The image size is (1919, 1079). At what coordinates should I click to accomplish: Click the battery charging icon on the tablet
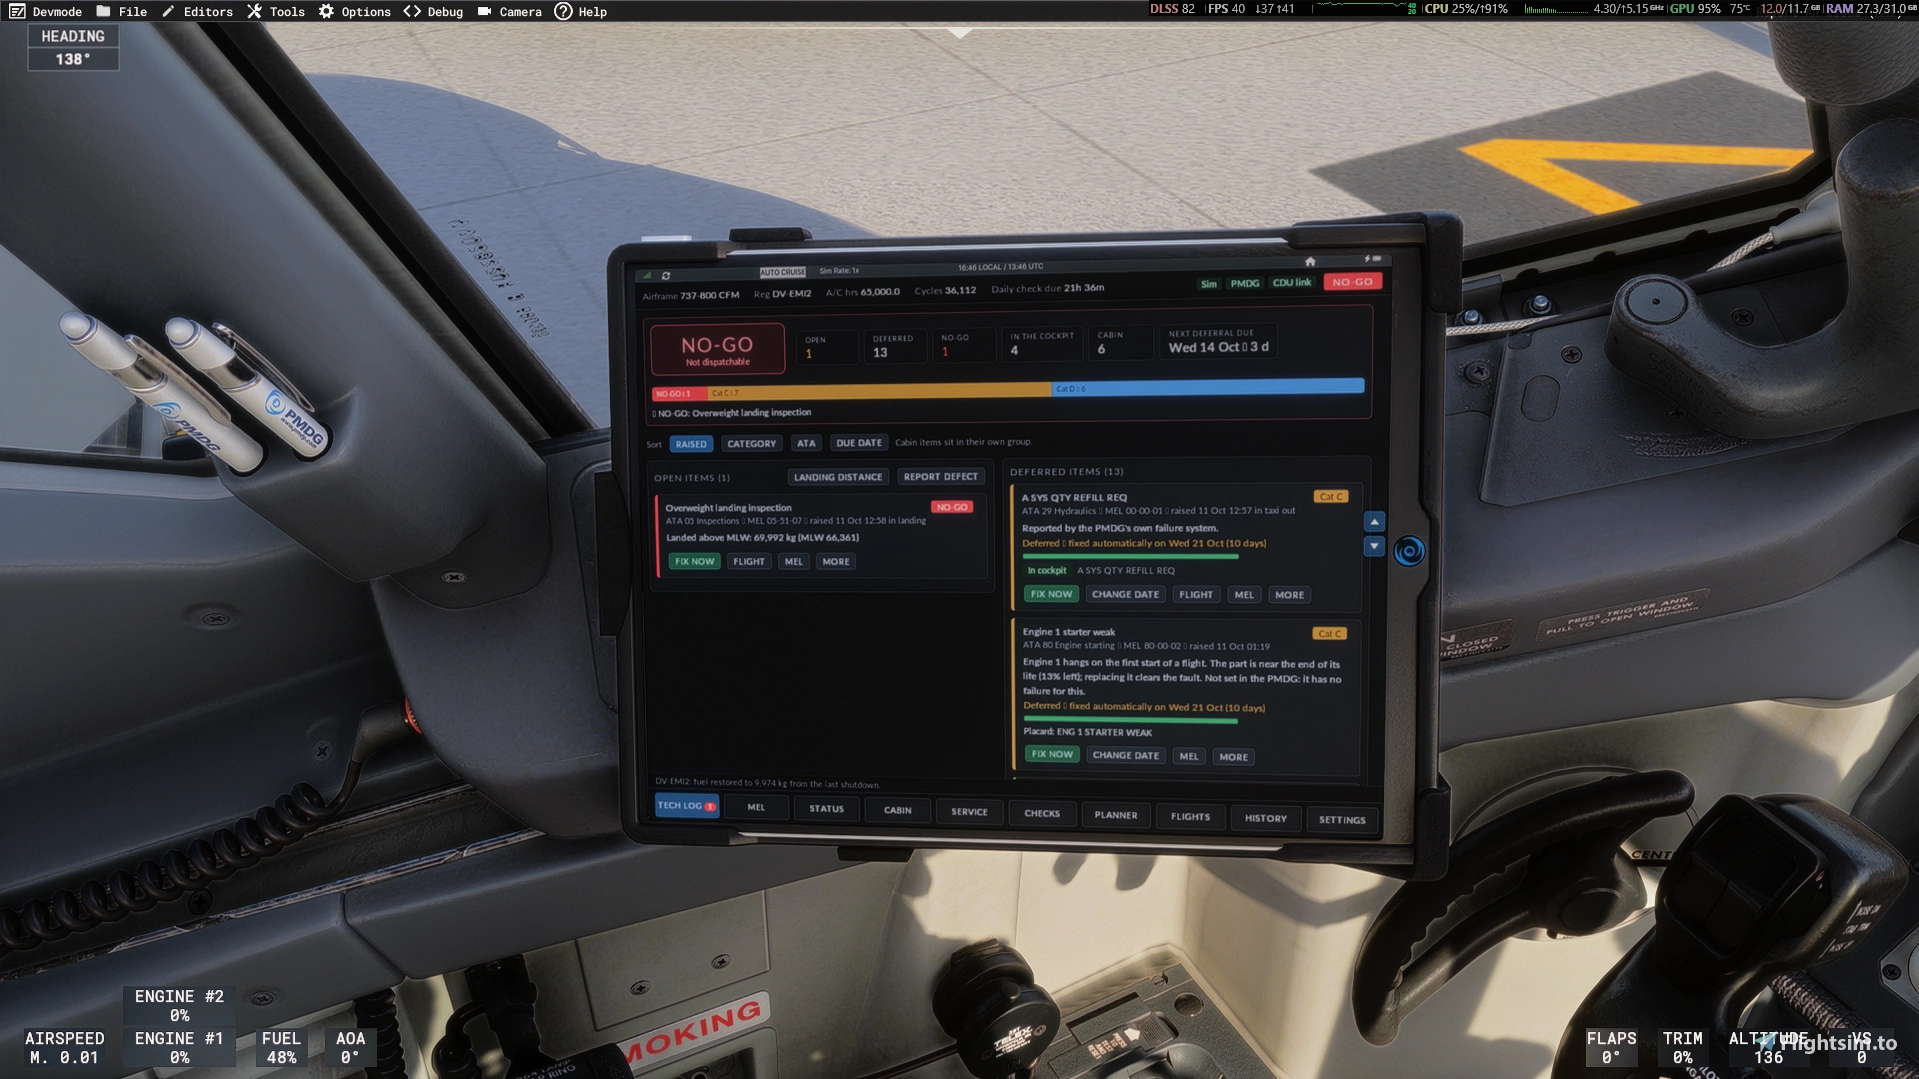point(1372,259)
